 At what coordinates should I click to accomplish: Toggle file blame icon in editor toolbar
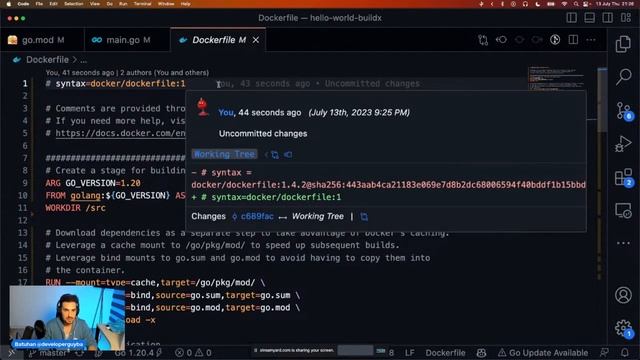click(x=555, y=40)
